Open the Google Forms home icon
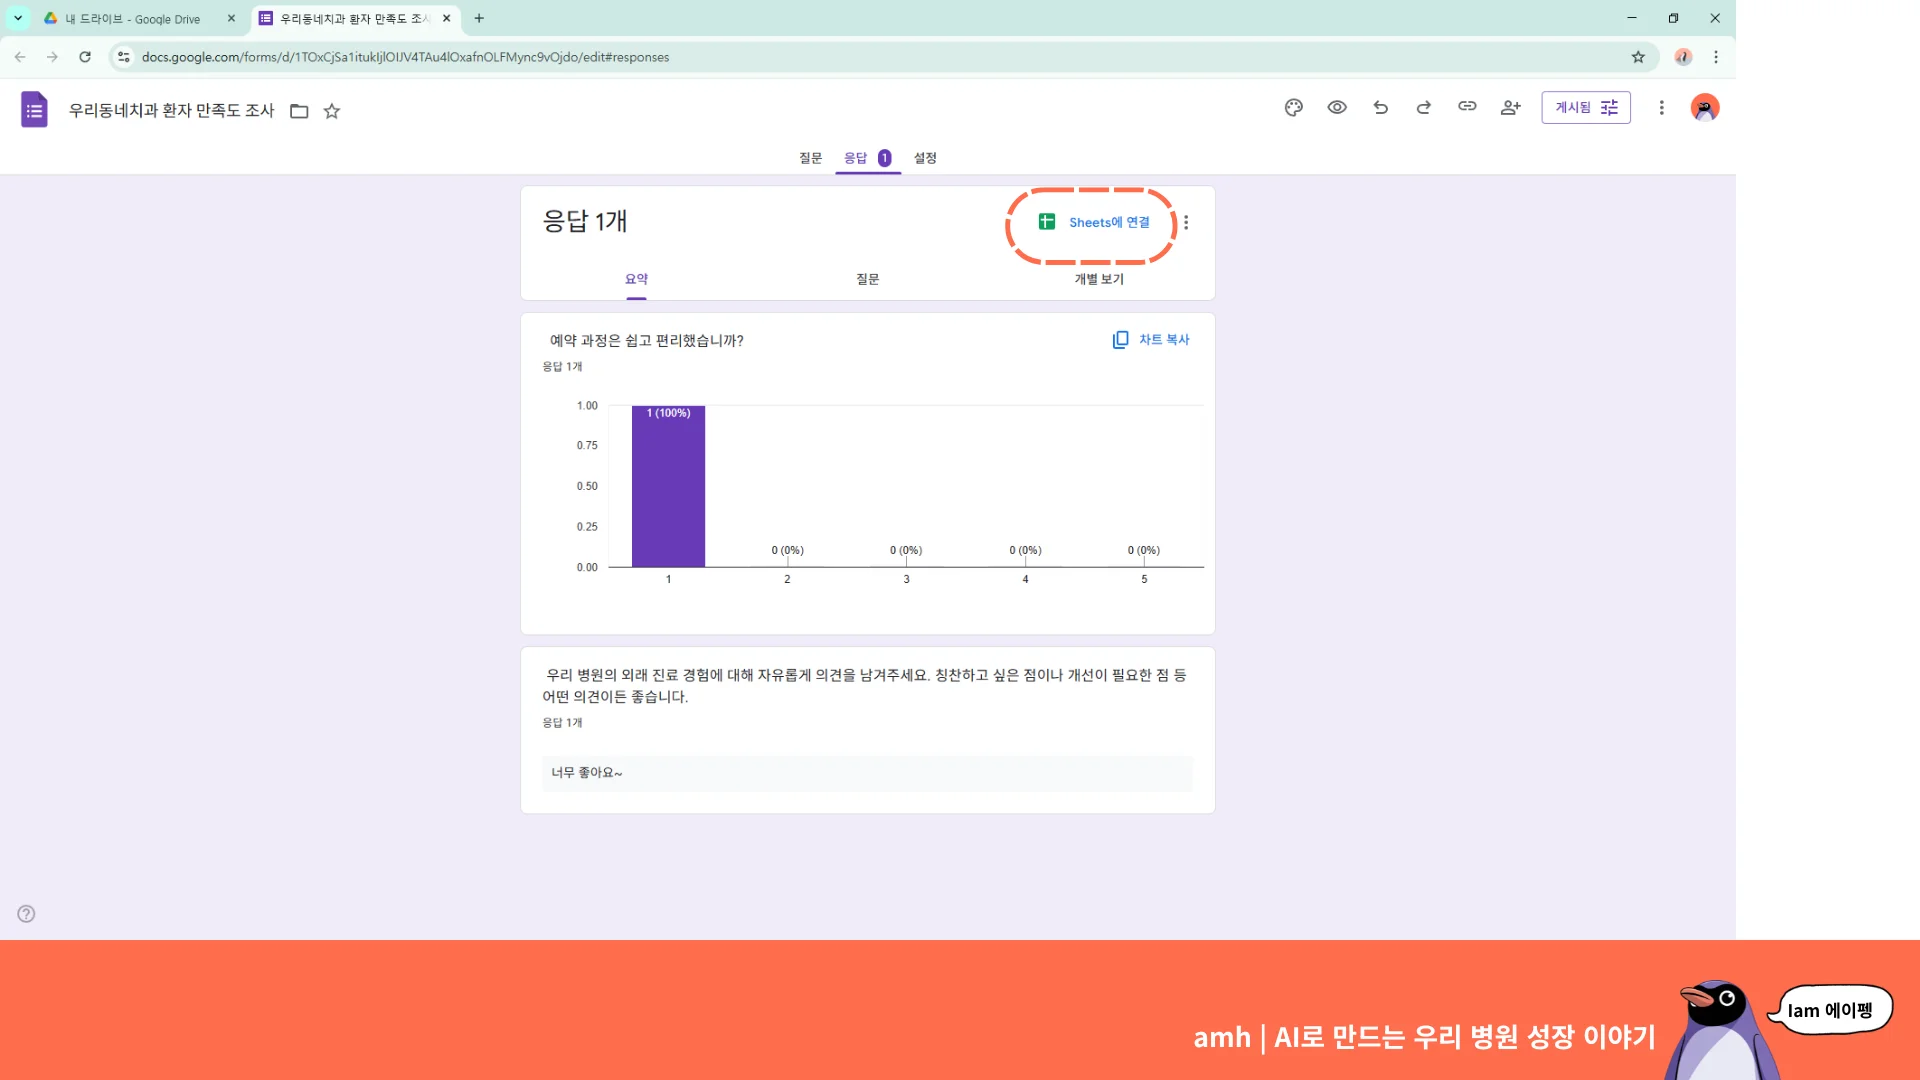The height and width of the screenshot is (1080, 1920). coord(34,110)
